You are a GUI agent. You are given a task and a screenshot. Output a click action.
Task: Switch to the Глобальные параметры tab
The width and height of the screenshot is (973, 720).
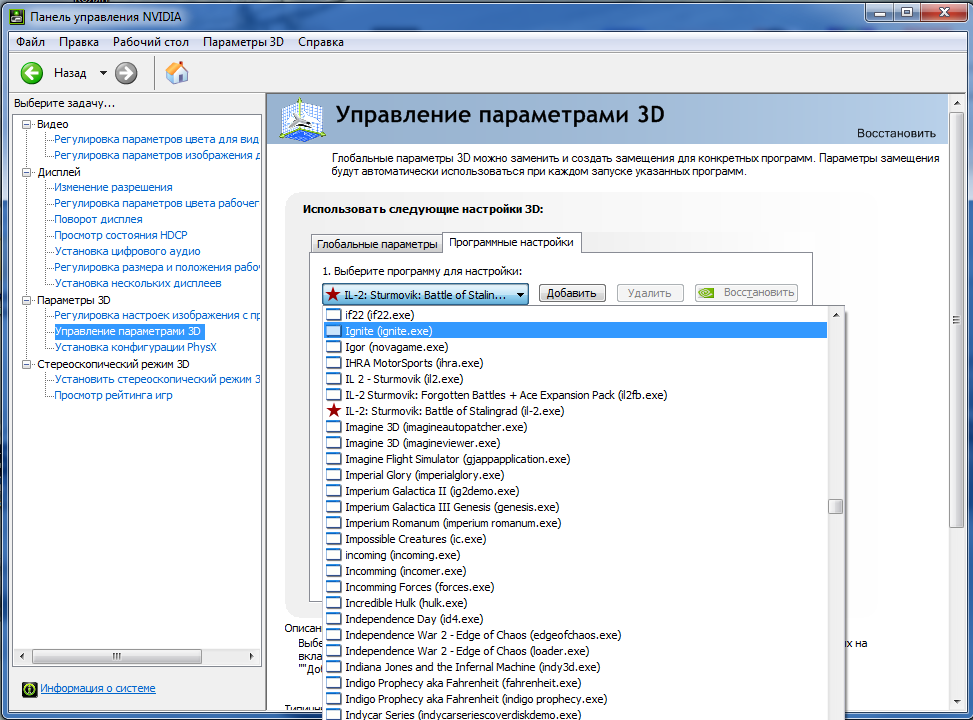pos(377,244)
